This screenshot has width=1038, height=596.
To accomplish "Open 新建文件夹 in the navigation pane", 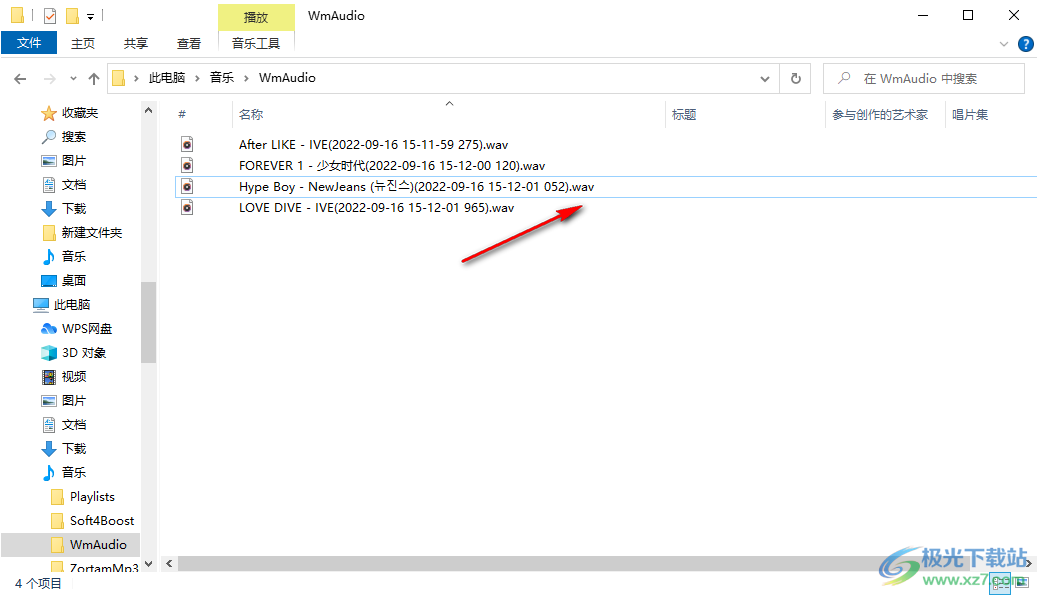I will pyautogui.click(x=91, y=233).
